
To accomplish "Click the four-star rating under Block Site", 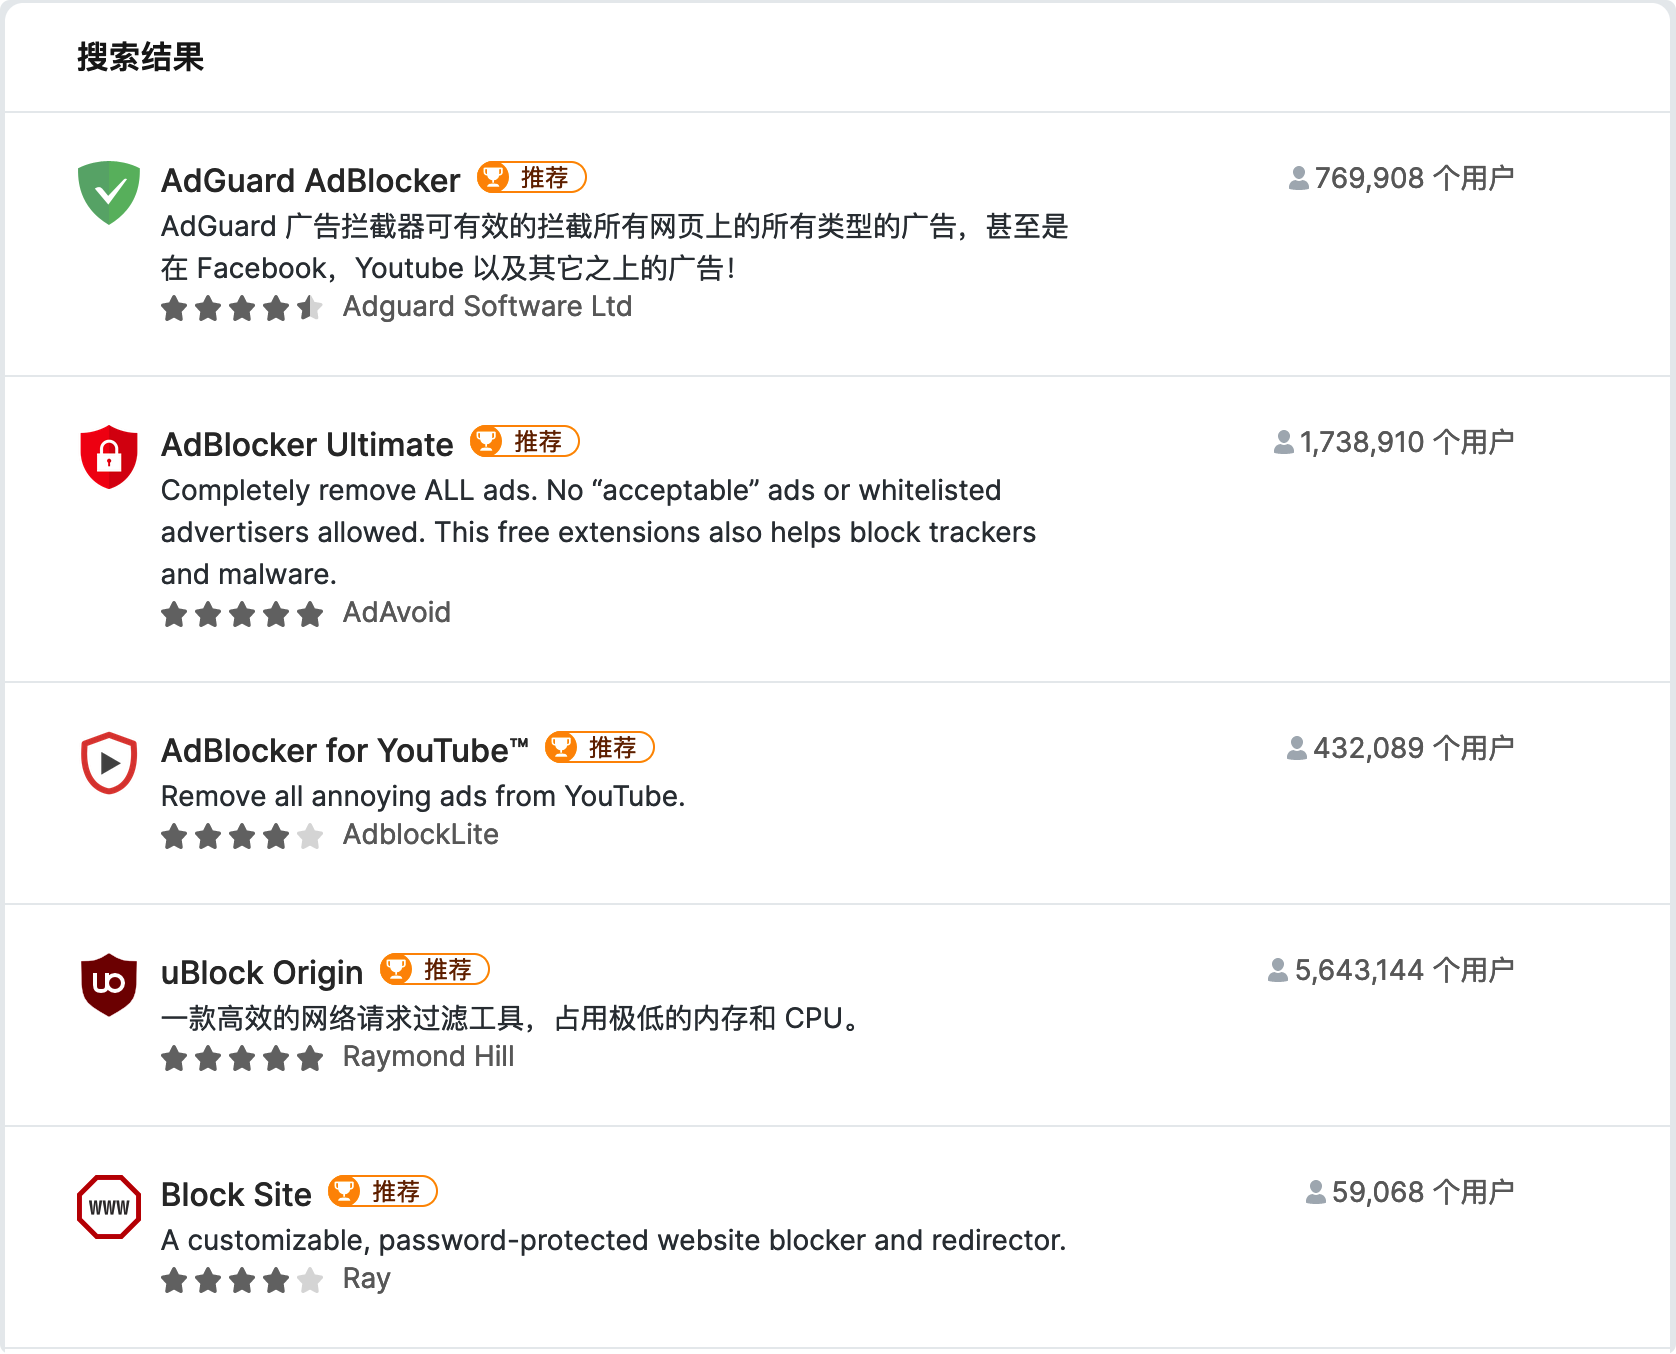I will point(242,1280).
